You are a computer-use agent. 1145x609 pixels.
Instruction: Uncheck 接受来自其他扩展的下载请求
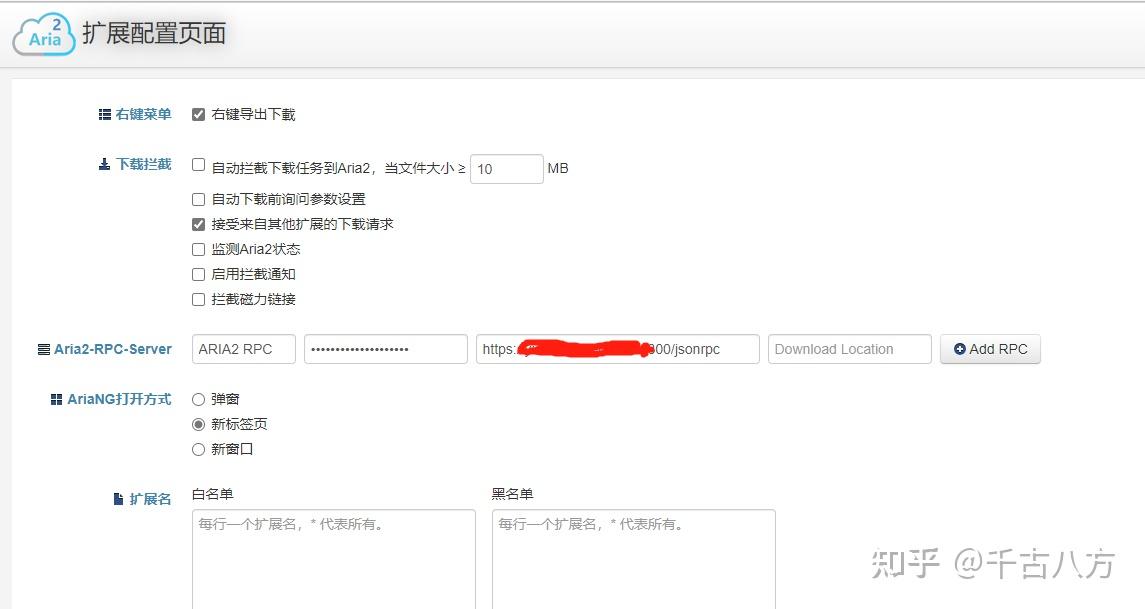197,224
